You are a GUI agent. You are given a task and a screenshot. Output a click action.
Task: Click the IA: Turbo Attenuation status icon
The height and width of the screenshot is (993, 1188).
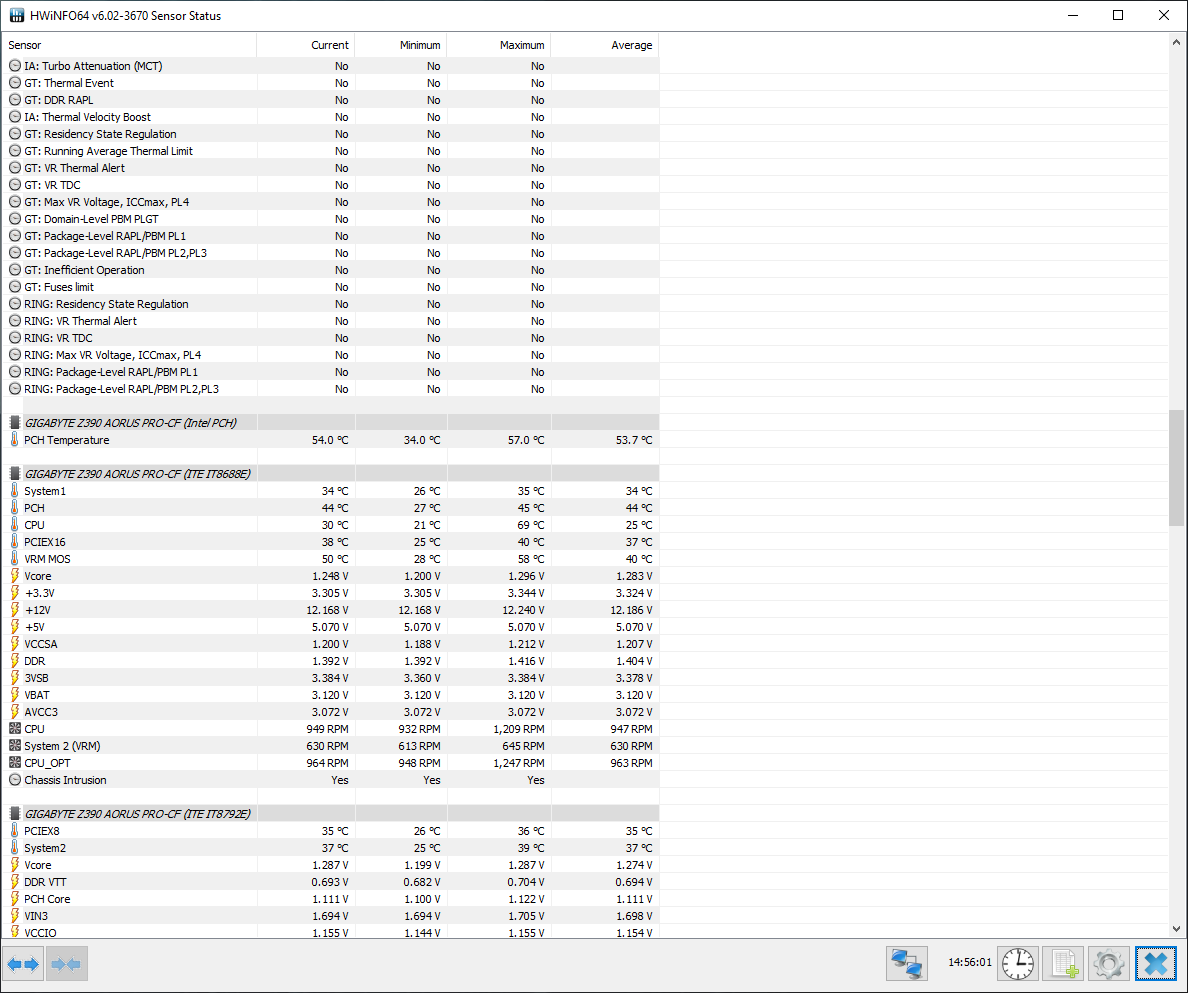tap(14, 66)
